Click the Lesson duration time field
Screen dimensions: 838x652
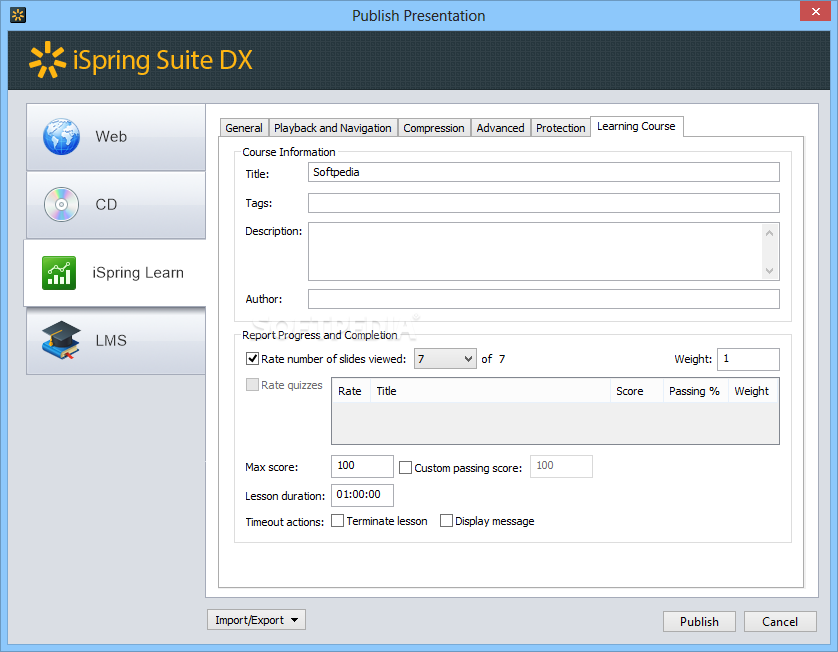[362, 495]
